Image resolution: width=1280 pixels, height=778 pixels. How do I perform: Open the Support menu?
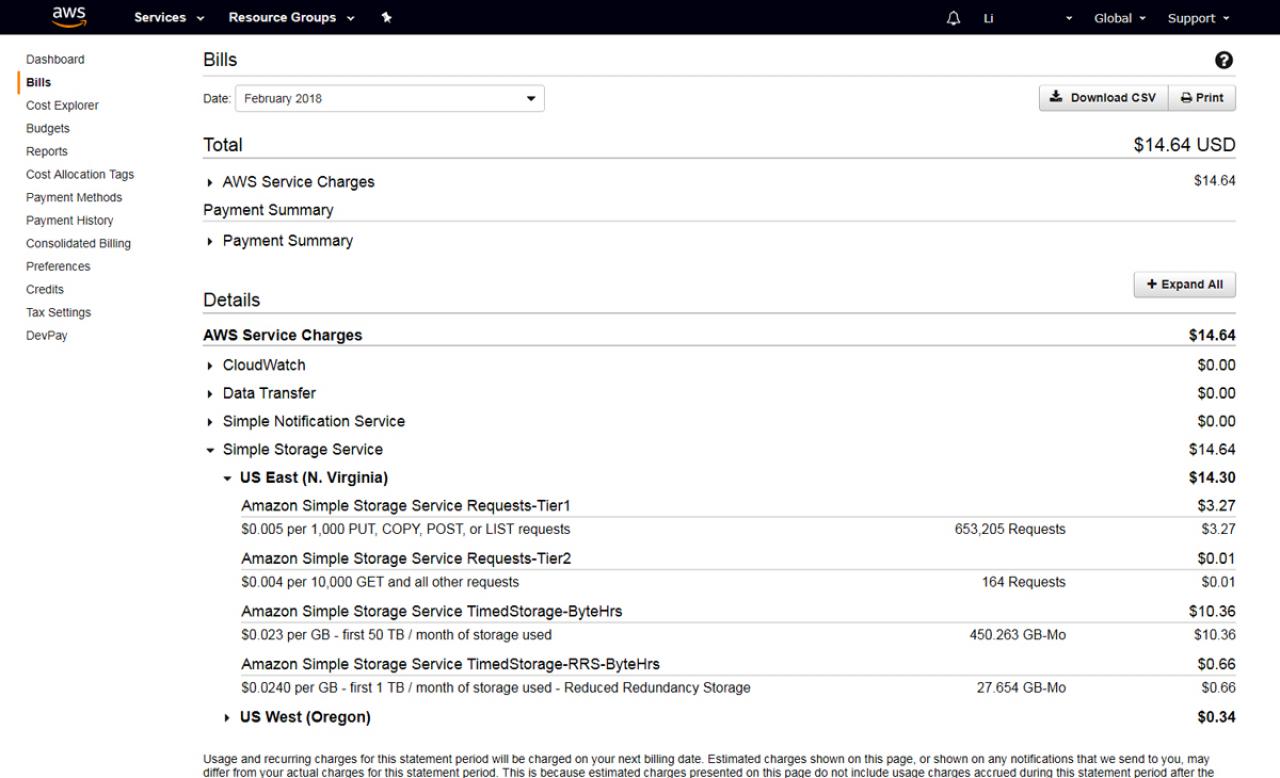tap(1198, 18)
